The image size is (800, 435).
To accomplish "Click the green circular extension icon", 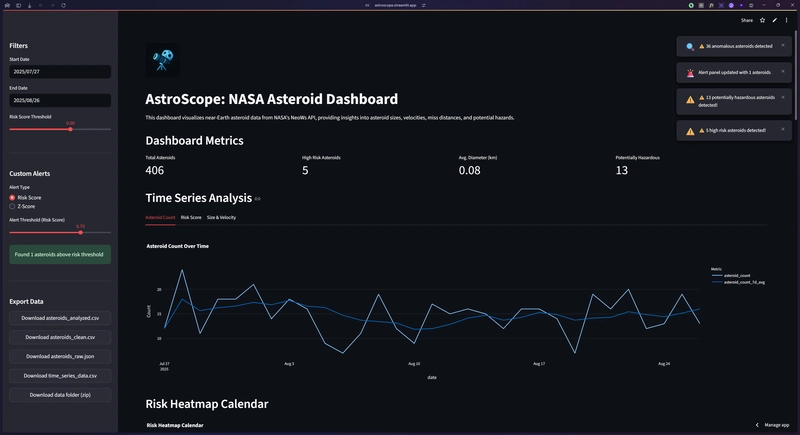I will [x=691, y=5].
